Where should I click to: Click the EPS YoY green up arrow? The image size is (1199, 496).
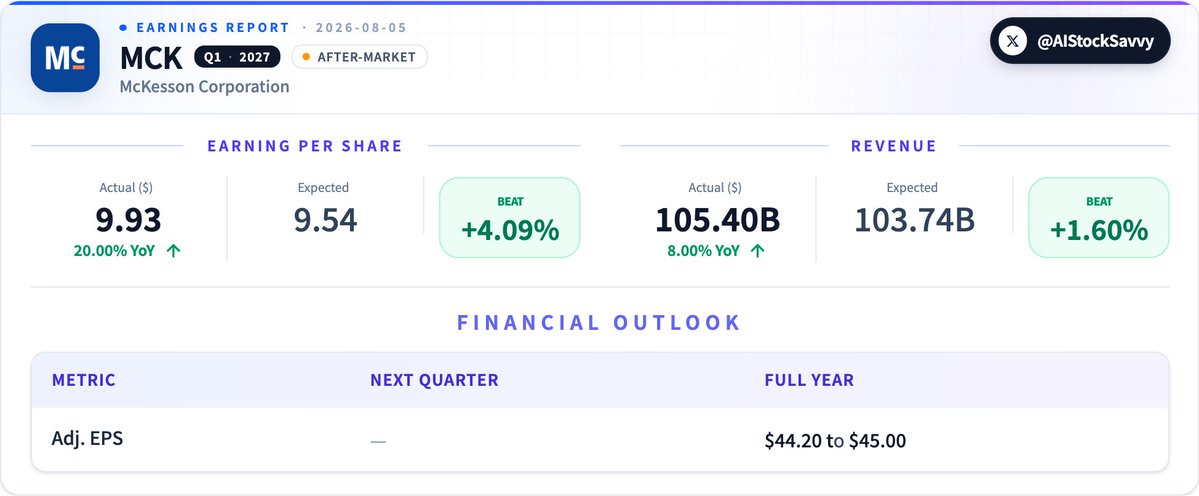point(174,251)
